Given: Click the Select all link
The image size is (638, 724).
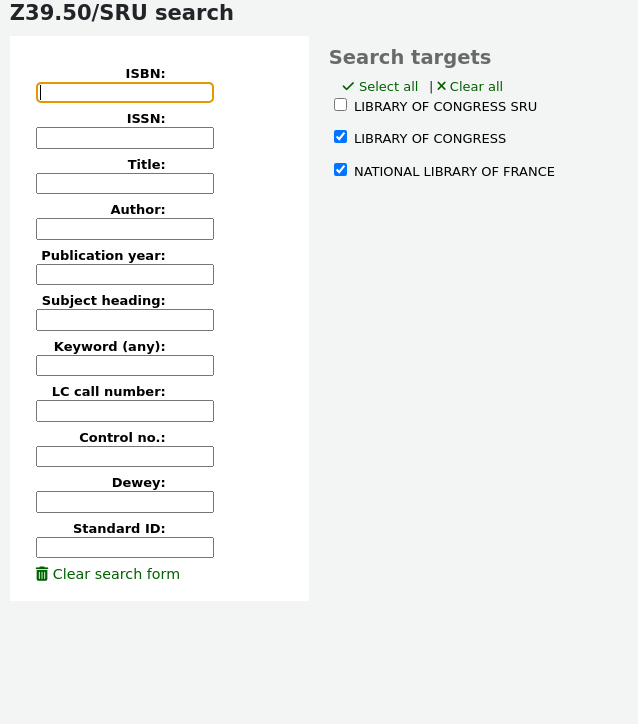Looking at the screenshot, I should coord(388,87).
